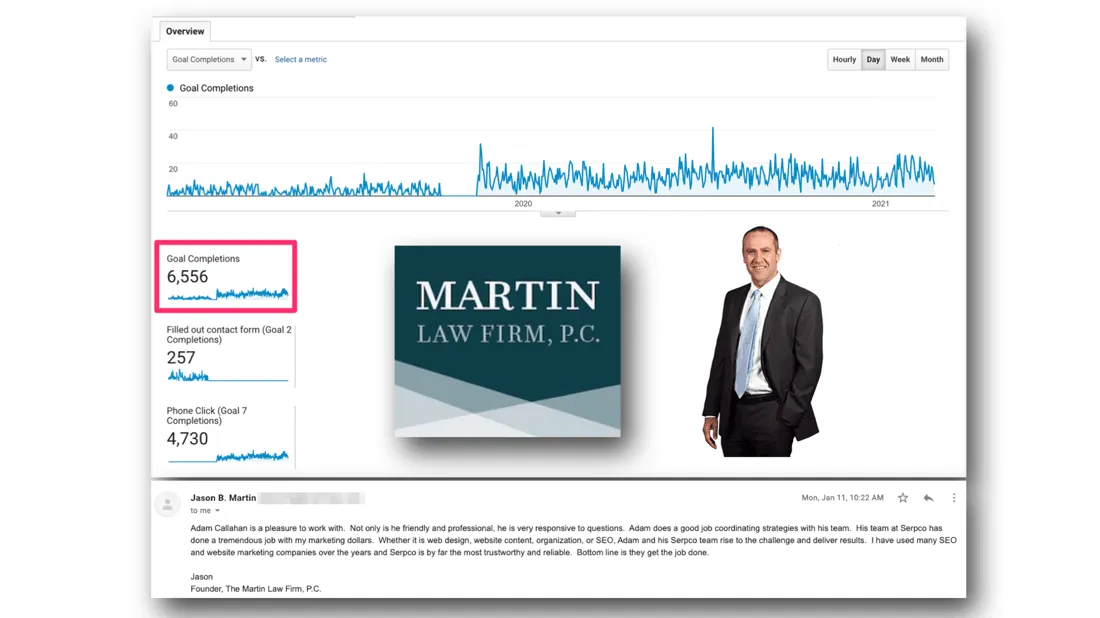The height and width of the screenshot is (618, 1100).
Task: Expand the 'to me' recipient details arrow
Action: tap(217, 511)
